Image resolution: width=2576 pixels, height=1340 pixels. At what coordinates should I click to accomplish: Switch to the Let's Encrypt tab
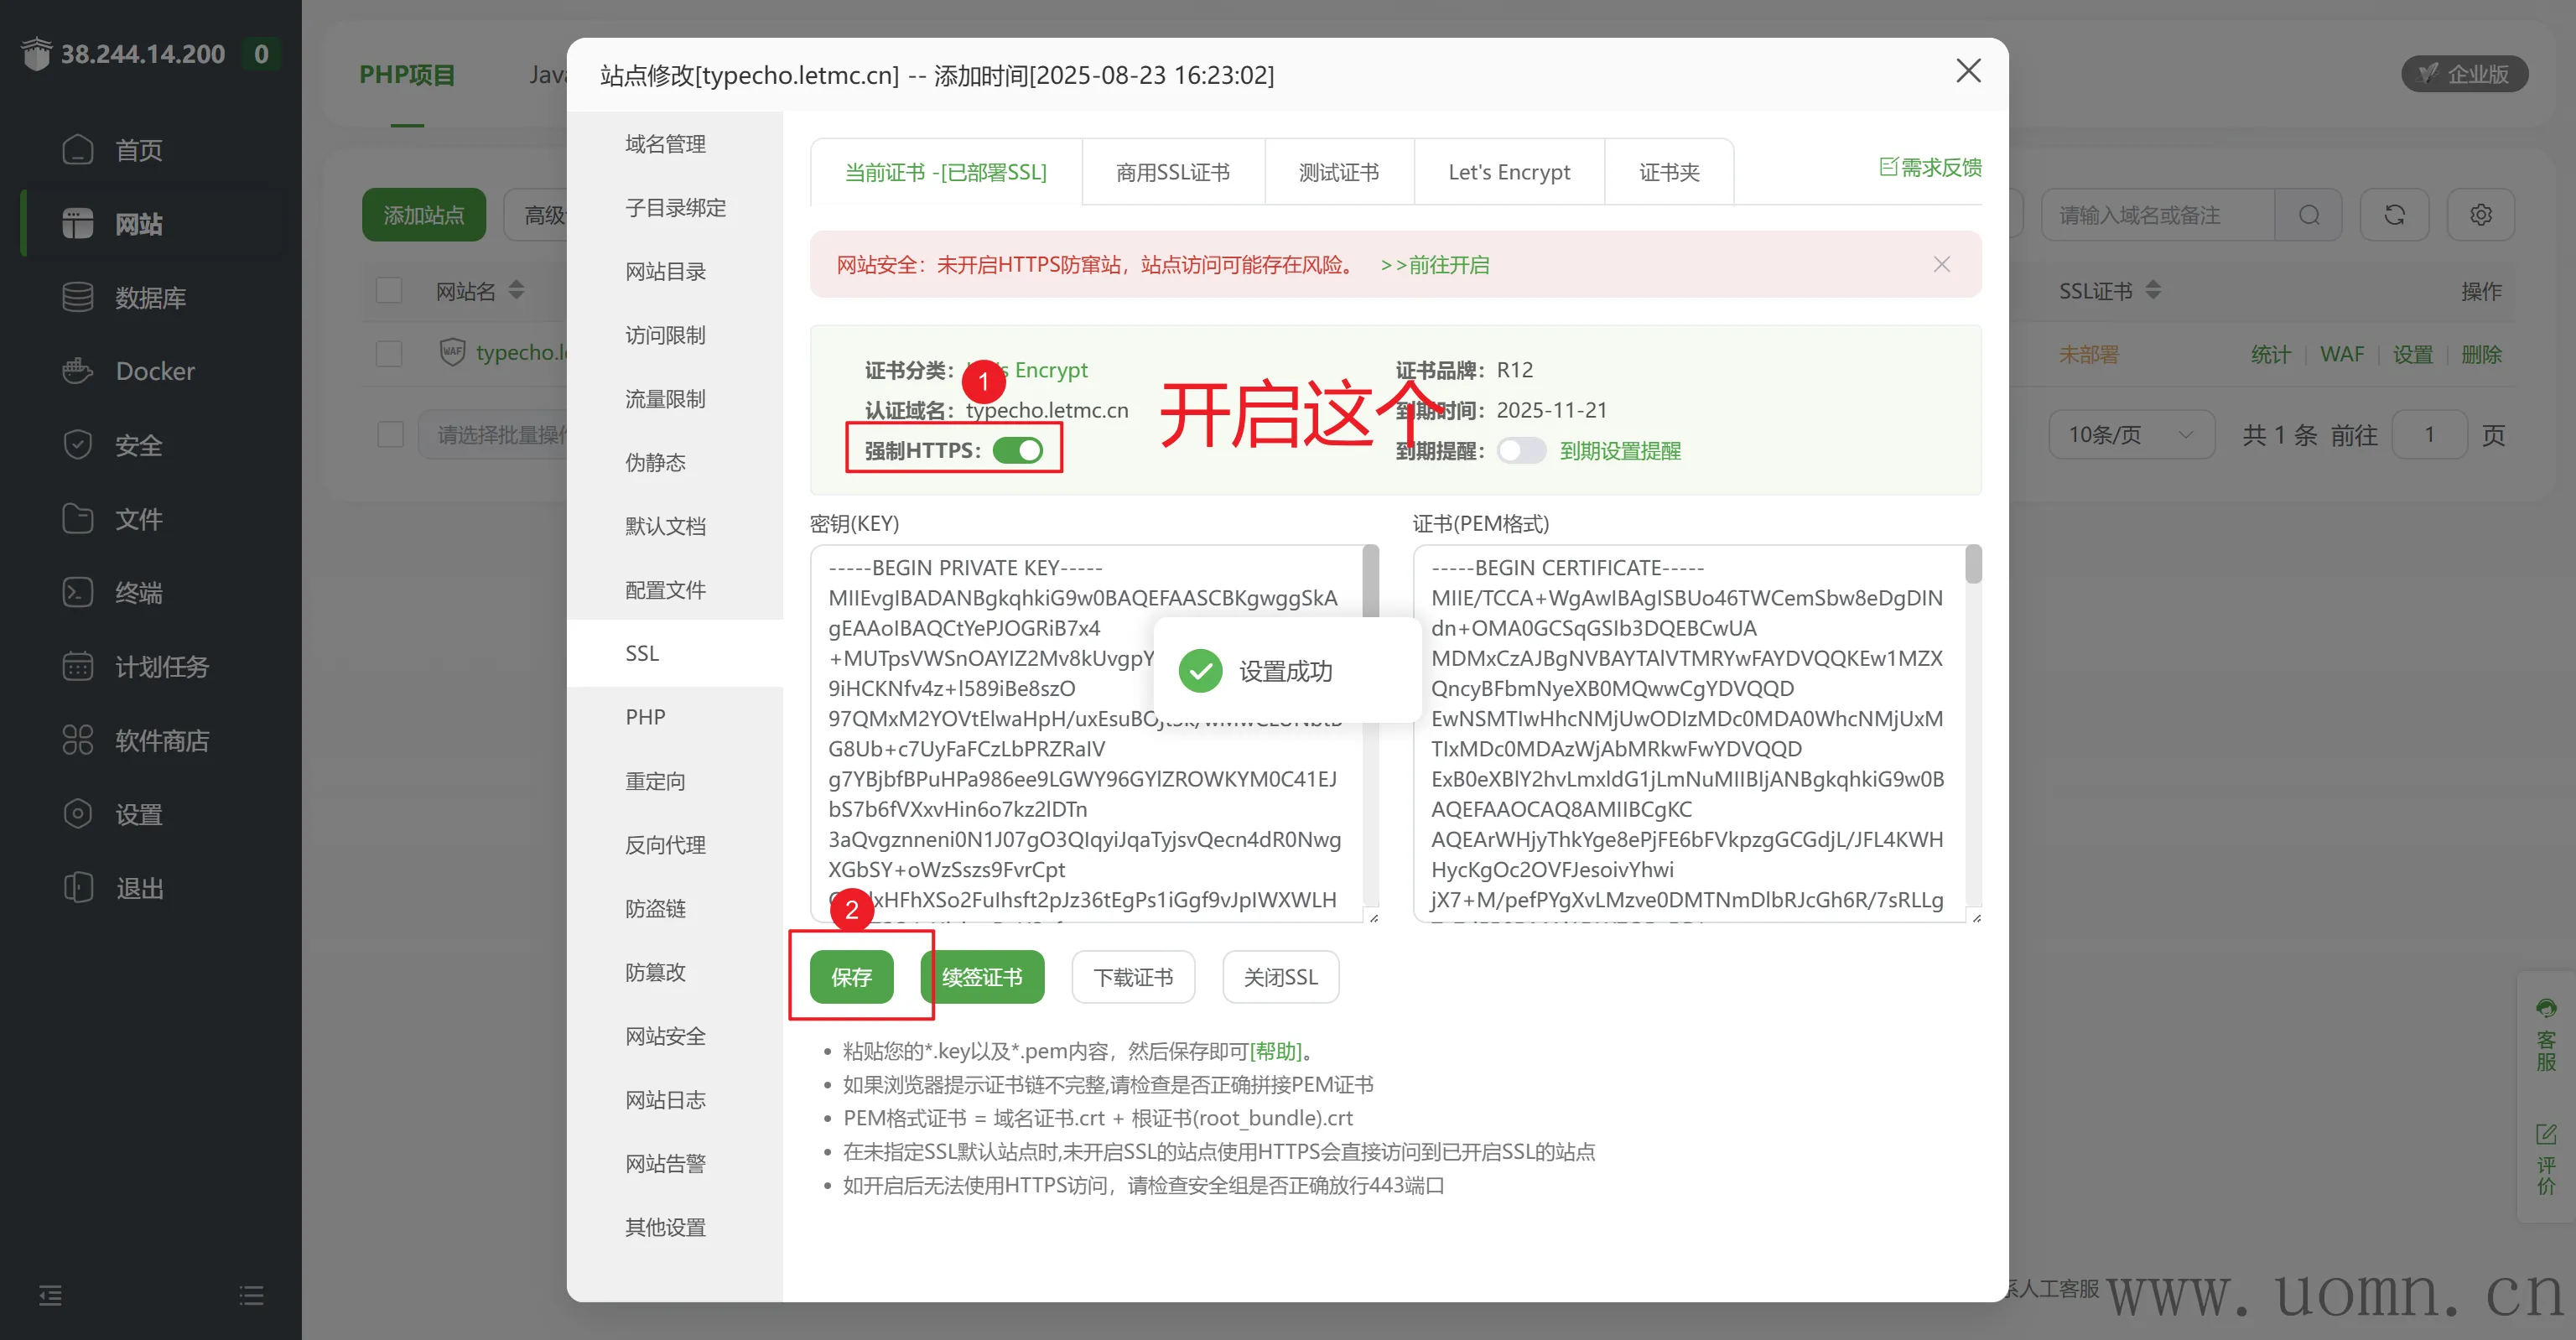click(1508, 172)
